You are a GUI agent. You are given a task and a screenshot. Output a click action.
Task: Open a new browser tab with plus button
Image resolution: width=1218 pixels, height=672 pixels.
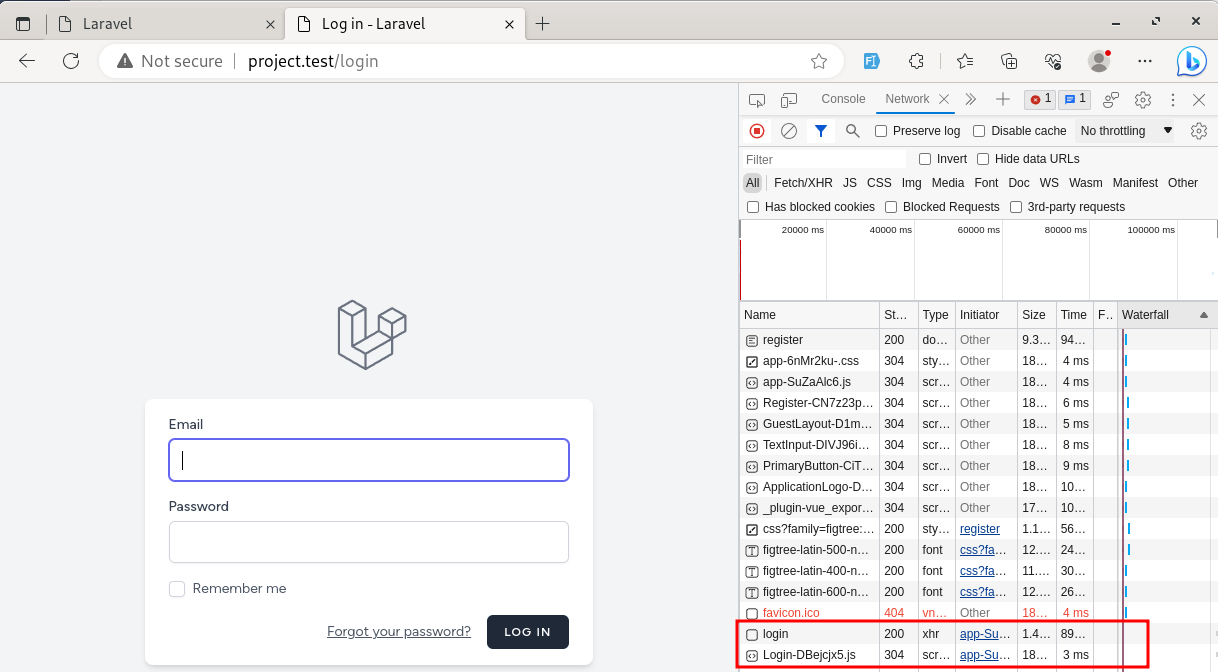(542, 24)
